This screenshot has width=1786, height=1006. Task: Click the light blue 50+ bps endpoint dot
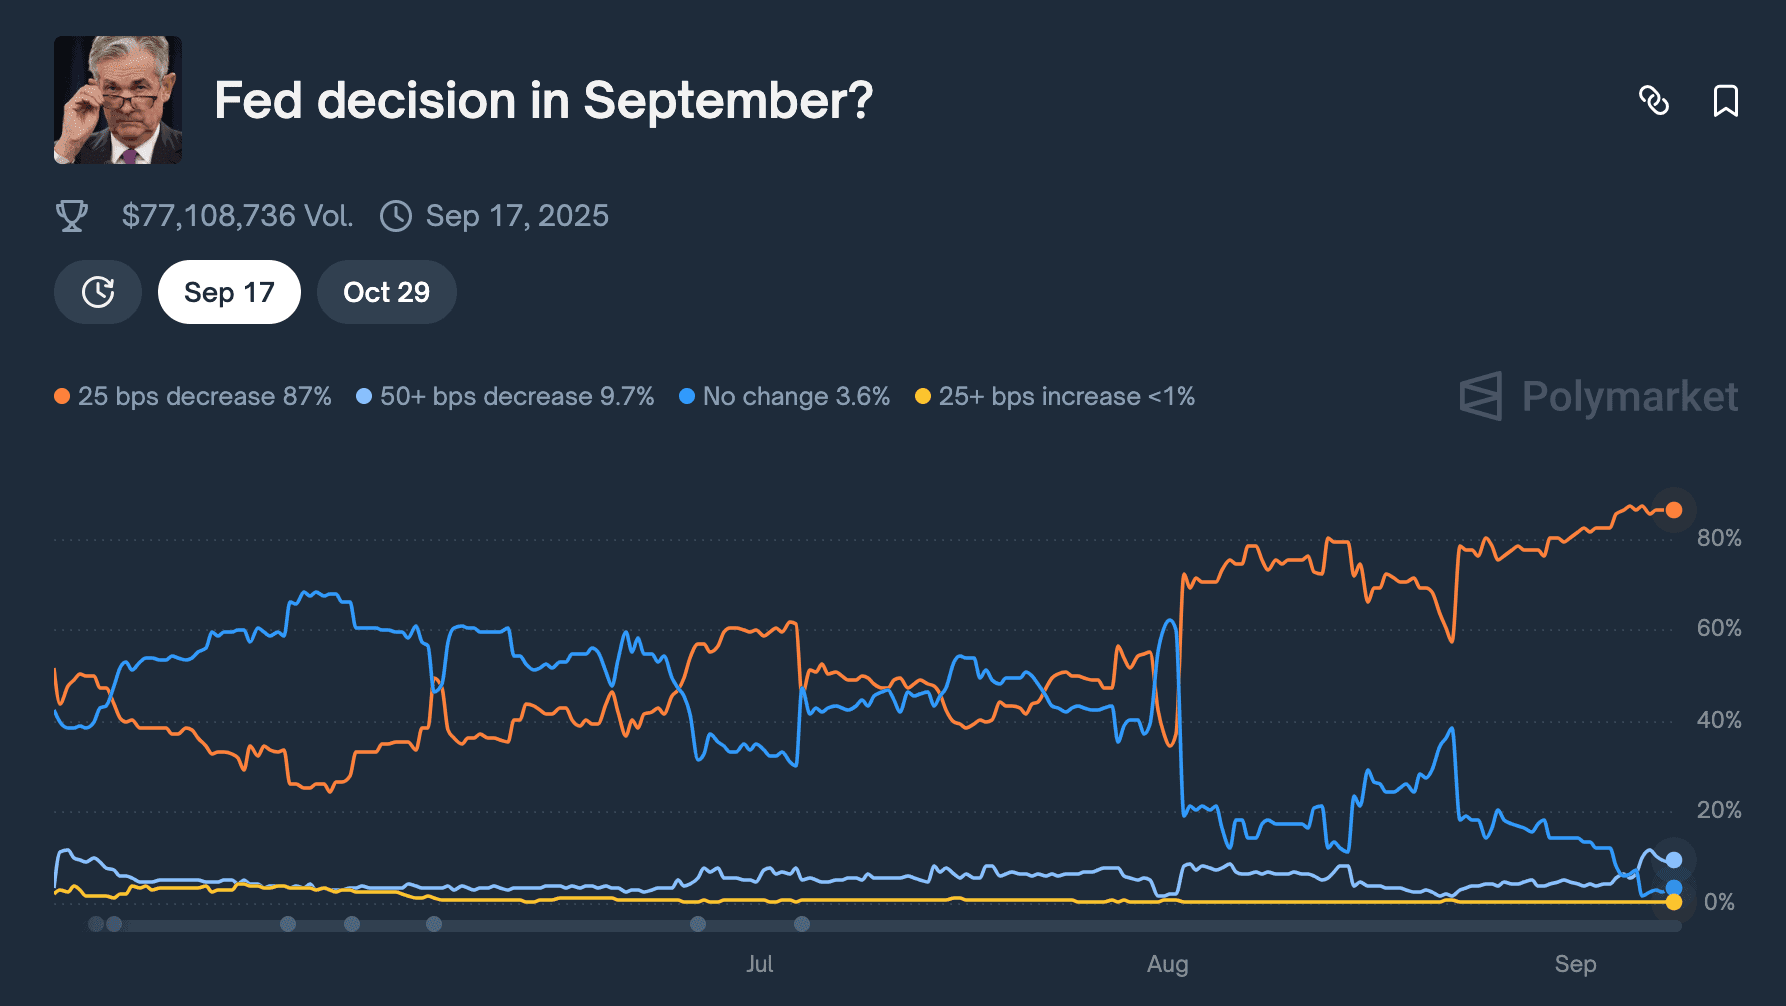coord(1674,860)
